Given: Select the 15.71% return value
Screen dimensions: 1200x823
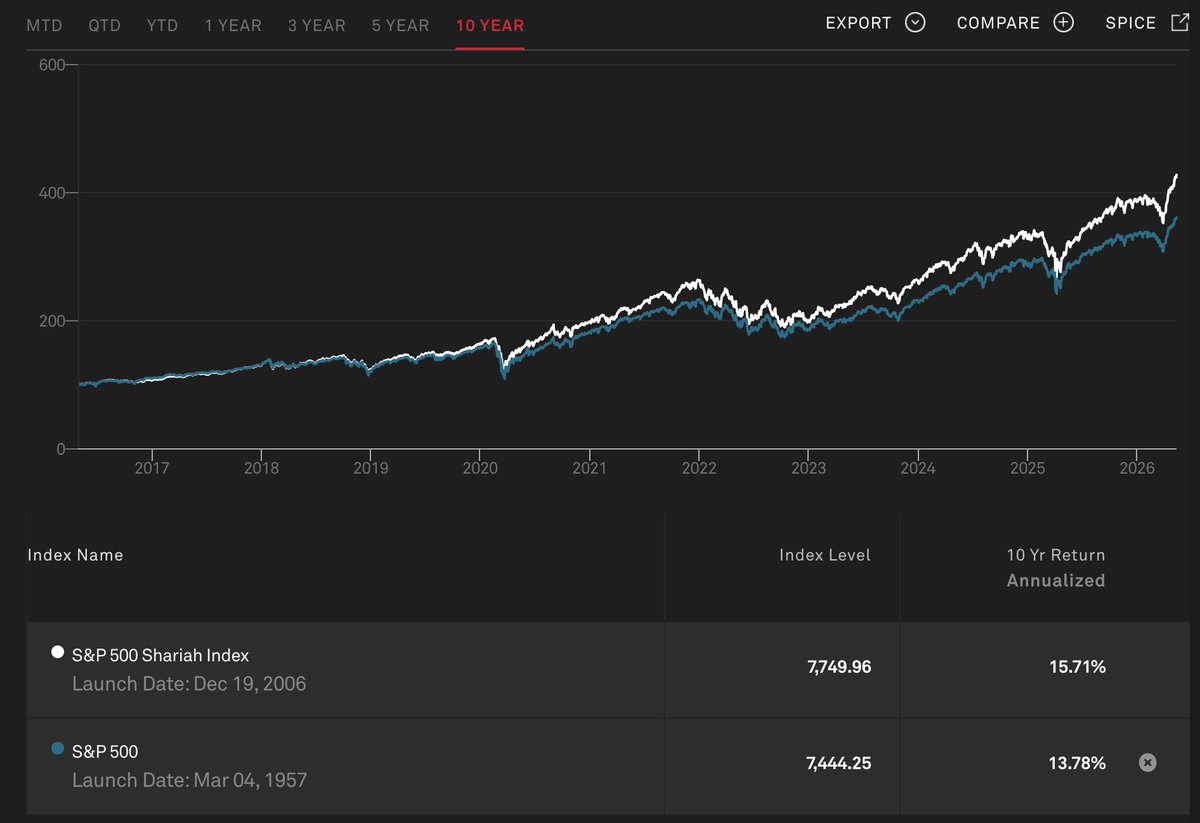Looking at the screenshot, I should click(1078, 667).
